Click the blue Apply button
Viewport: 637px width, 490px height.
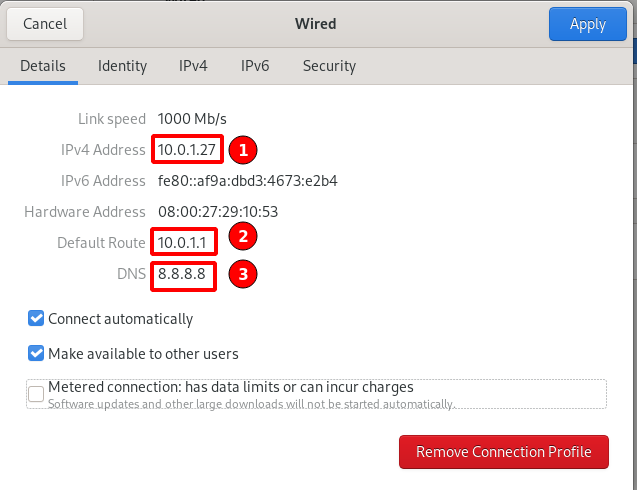click(587, 24)
